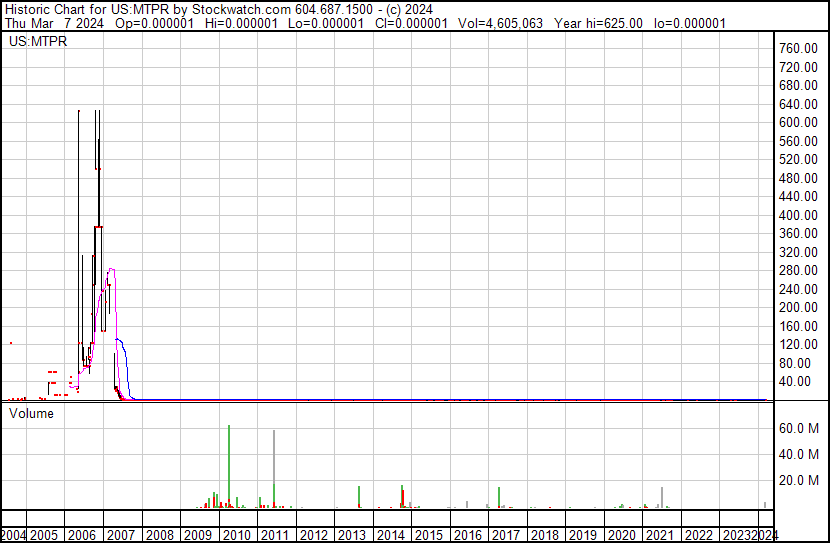Click the 'US:MTPR' ticker label in chart
830x543 pixels.
tap(38, 41)
